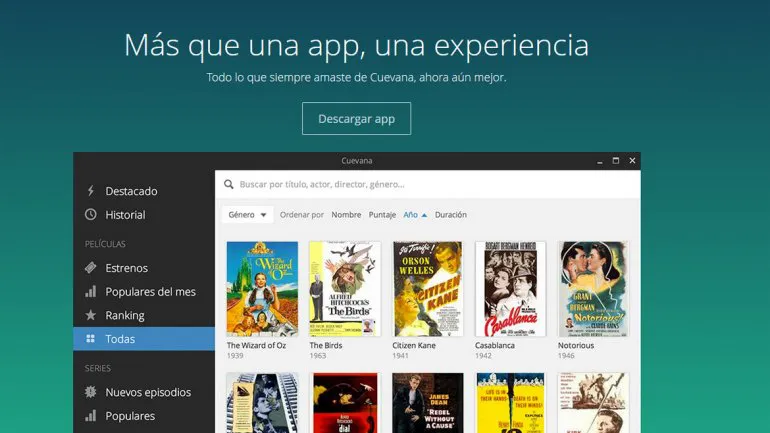Click Notorious title text
The height and width of the screenshot is (433, 770).
(x=576, y=345)
